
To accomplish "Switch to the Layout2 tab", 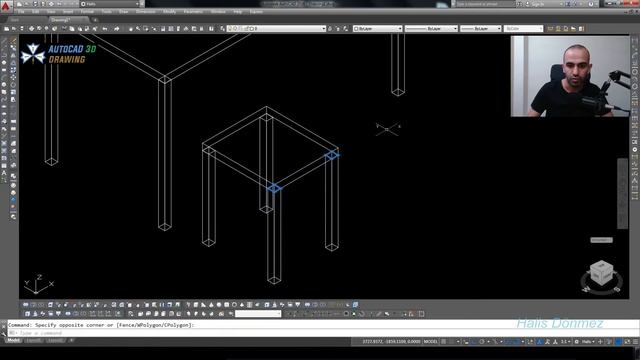I will [x=55, y=340].
